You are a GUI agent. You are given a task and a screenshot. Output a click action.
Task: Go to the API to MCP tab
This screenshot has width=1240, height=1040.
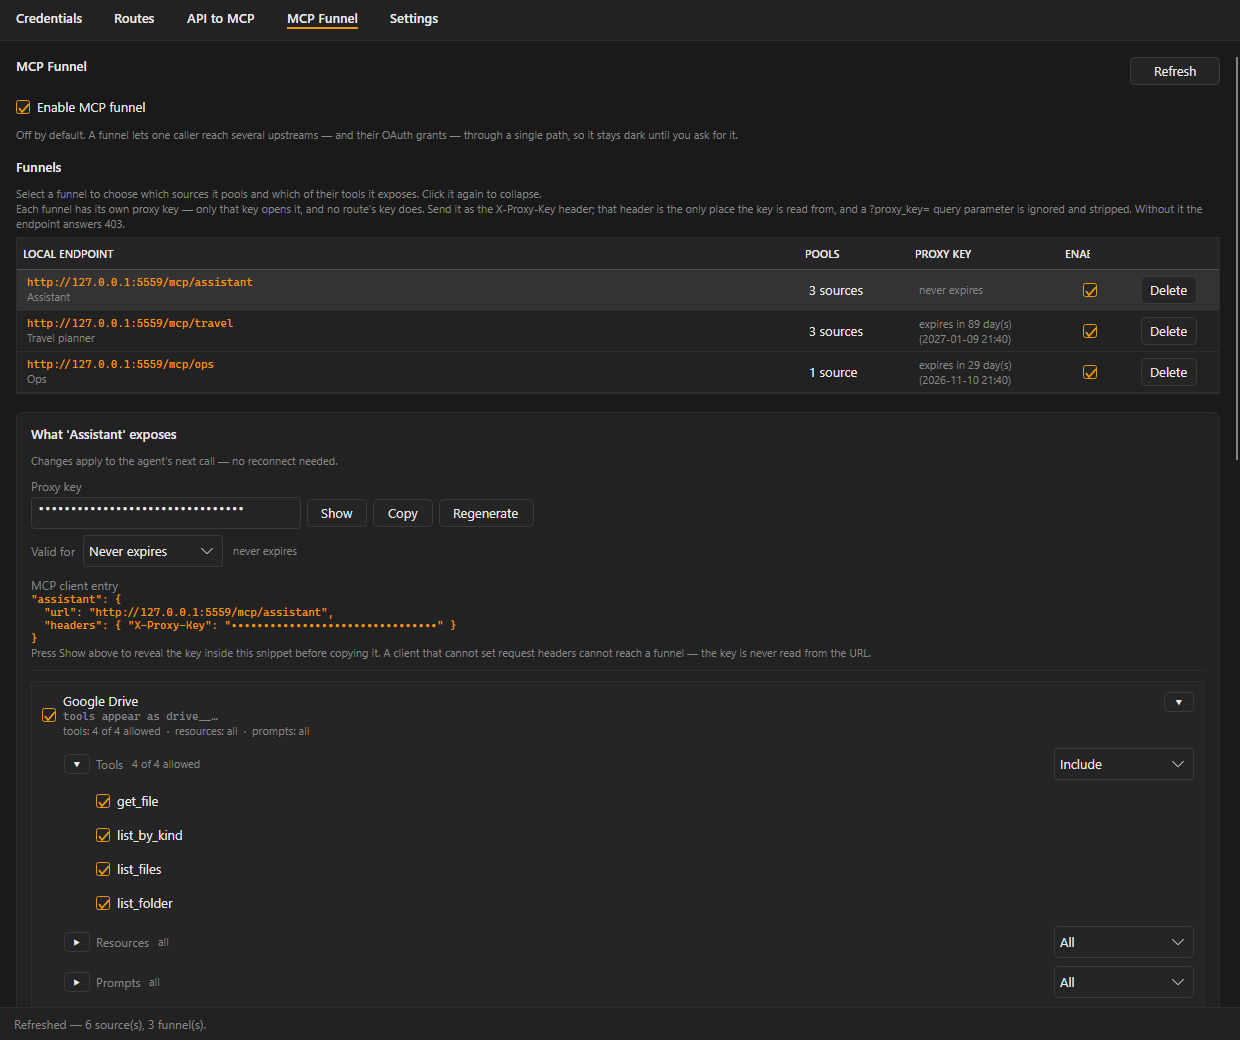(x=221, y=19)
